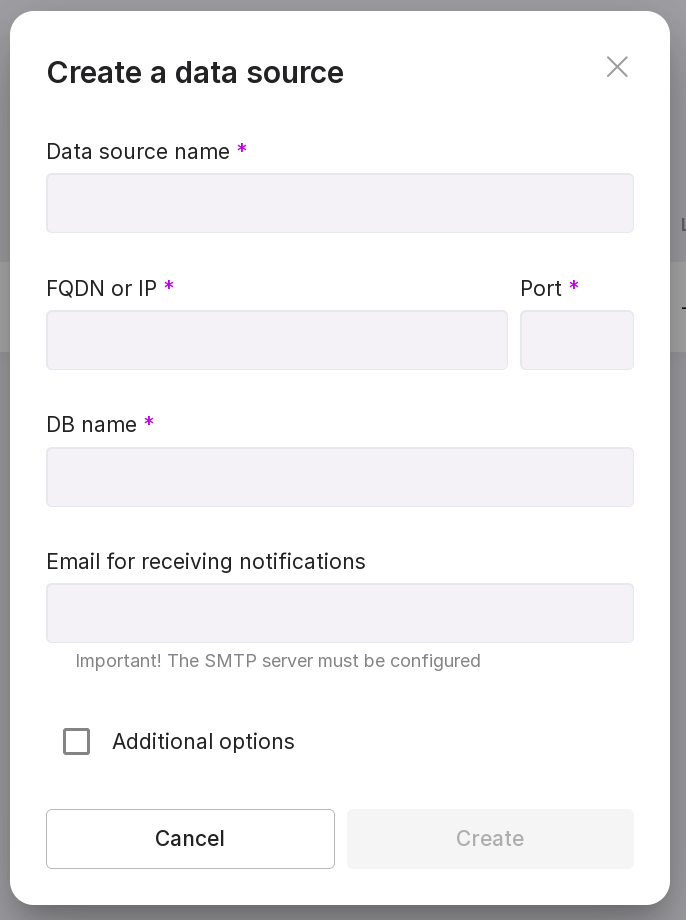Click the Create button
This screenshot has width=686, height=920.
tap(490, 839)
